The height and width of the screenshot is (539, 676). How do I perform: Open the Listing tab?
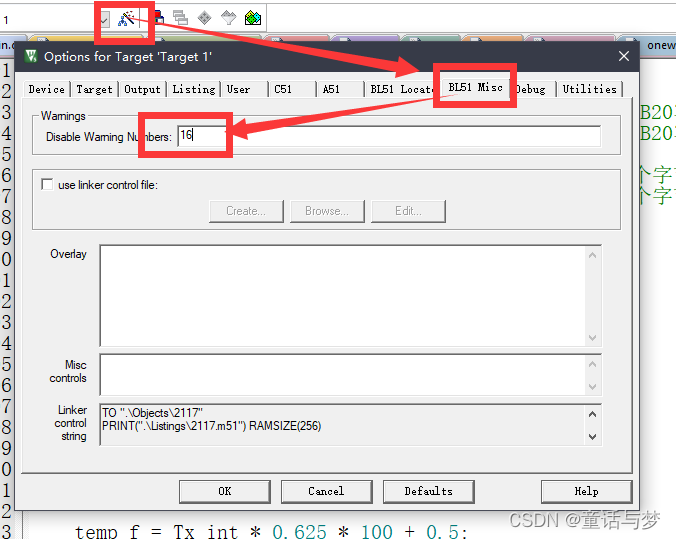click(194, 89)
